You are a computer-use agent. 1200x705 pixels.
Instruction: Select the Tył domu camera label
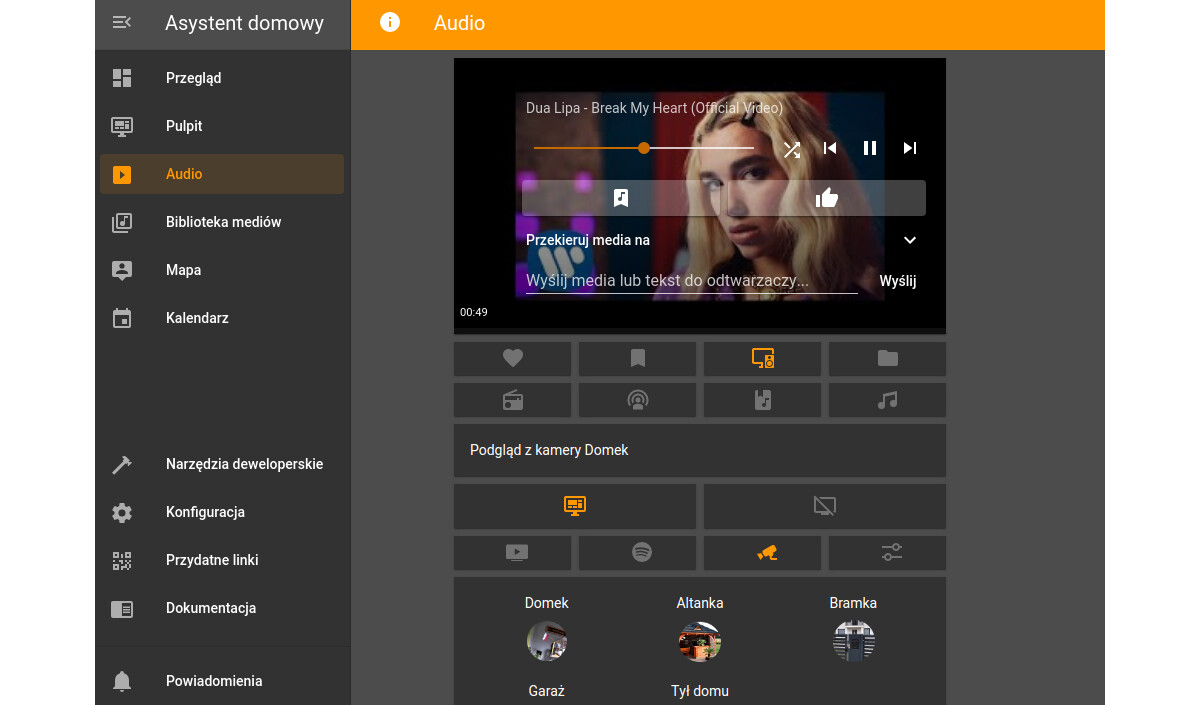pyautogui.click(x=700, y=691)
